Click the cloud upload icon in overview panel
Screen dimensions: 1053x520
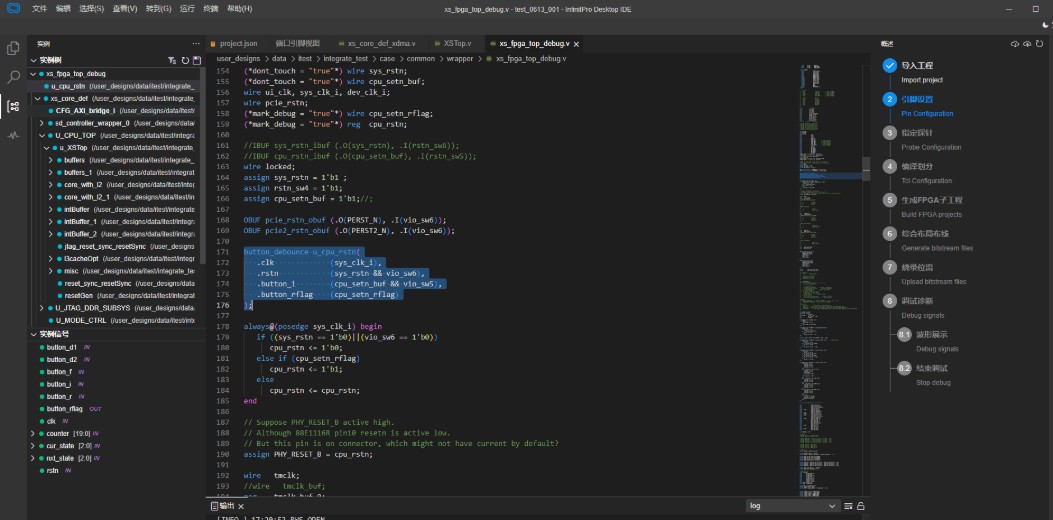pos(1027,44)
